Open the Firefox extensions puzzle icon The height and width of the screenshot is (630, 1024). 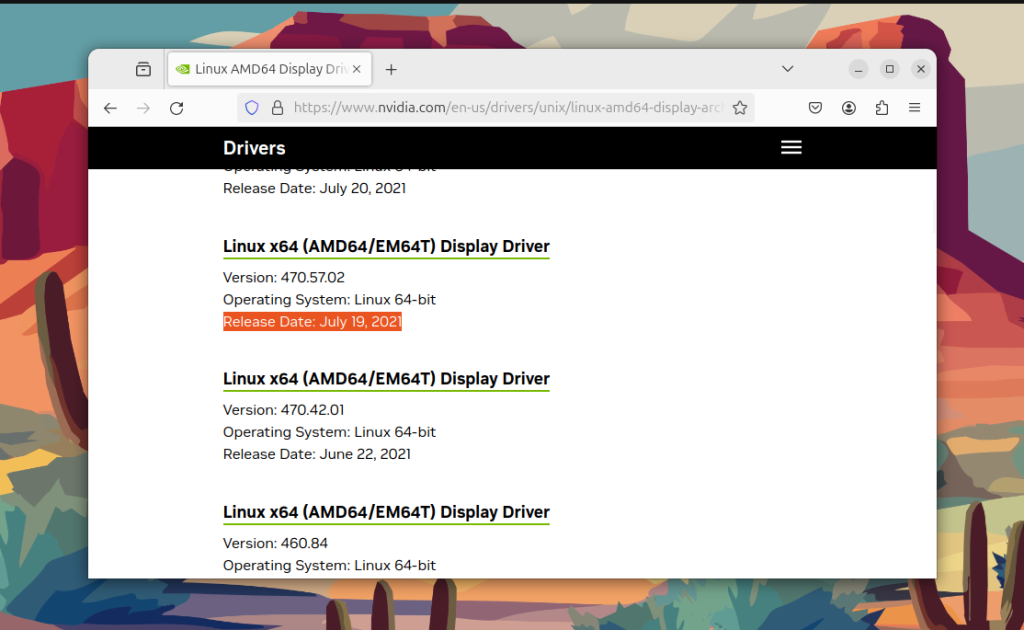882,108
